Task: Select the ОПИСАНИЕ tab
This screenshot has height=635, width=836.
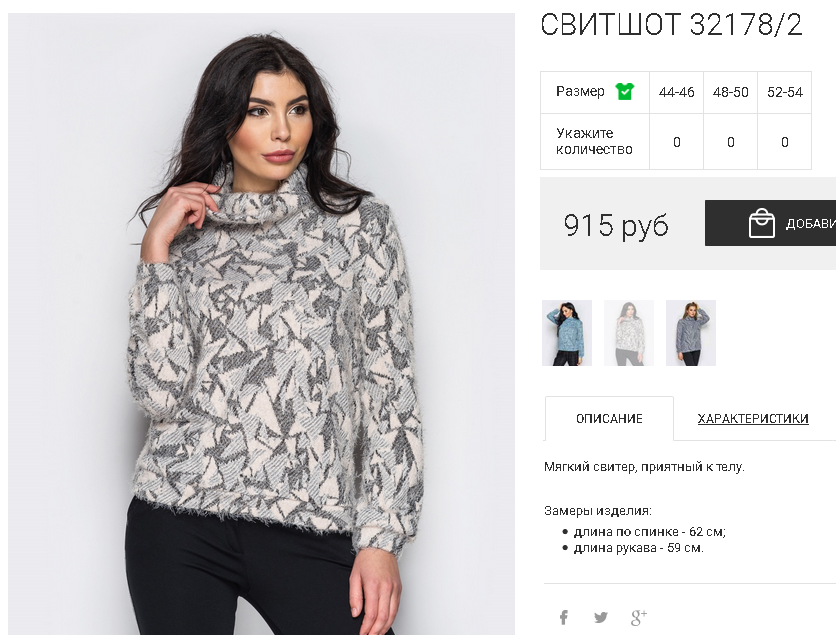Action: pyautogui.click(x=609, y=419)
